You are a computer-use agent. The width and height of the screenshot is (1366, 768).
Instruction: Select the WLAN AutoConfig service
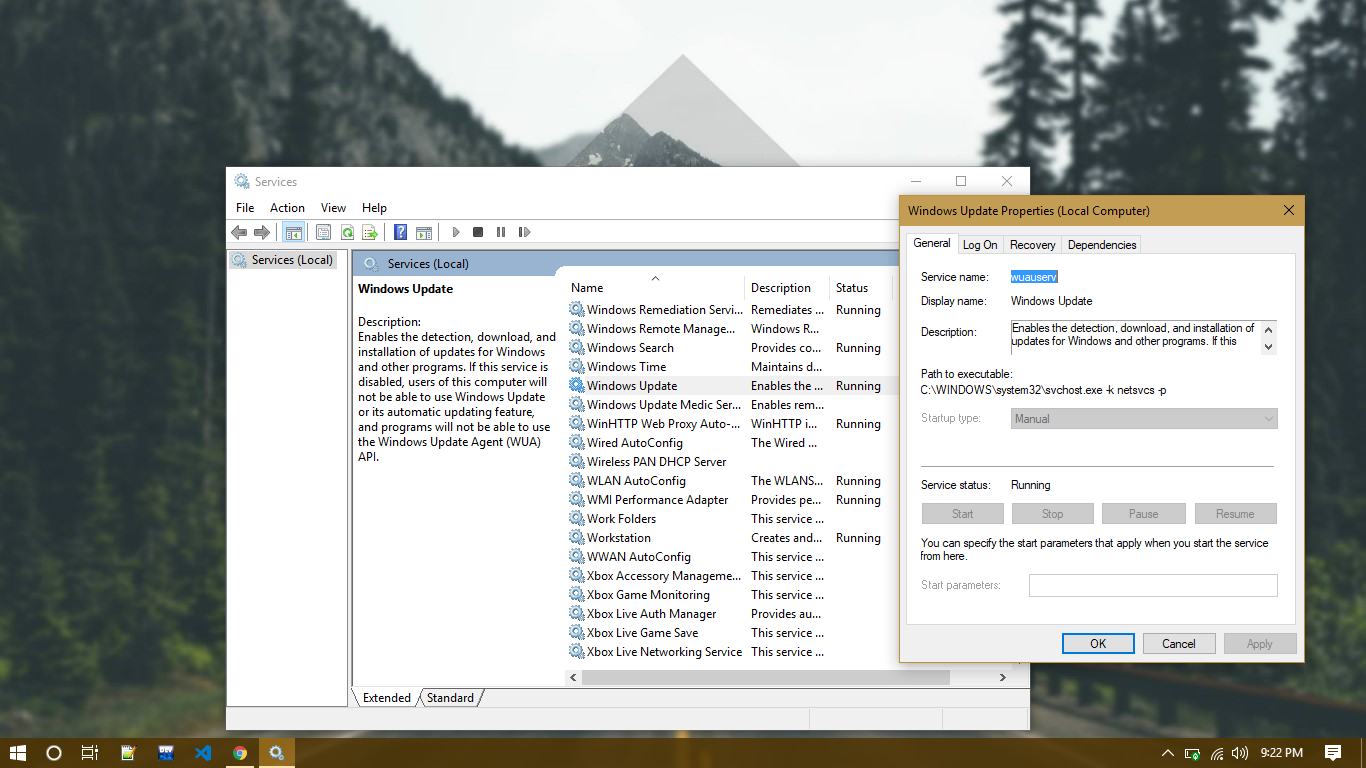(731, 481)
